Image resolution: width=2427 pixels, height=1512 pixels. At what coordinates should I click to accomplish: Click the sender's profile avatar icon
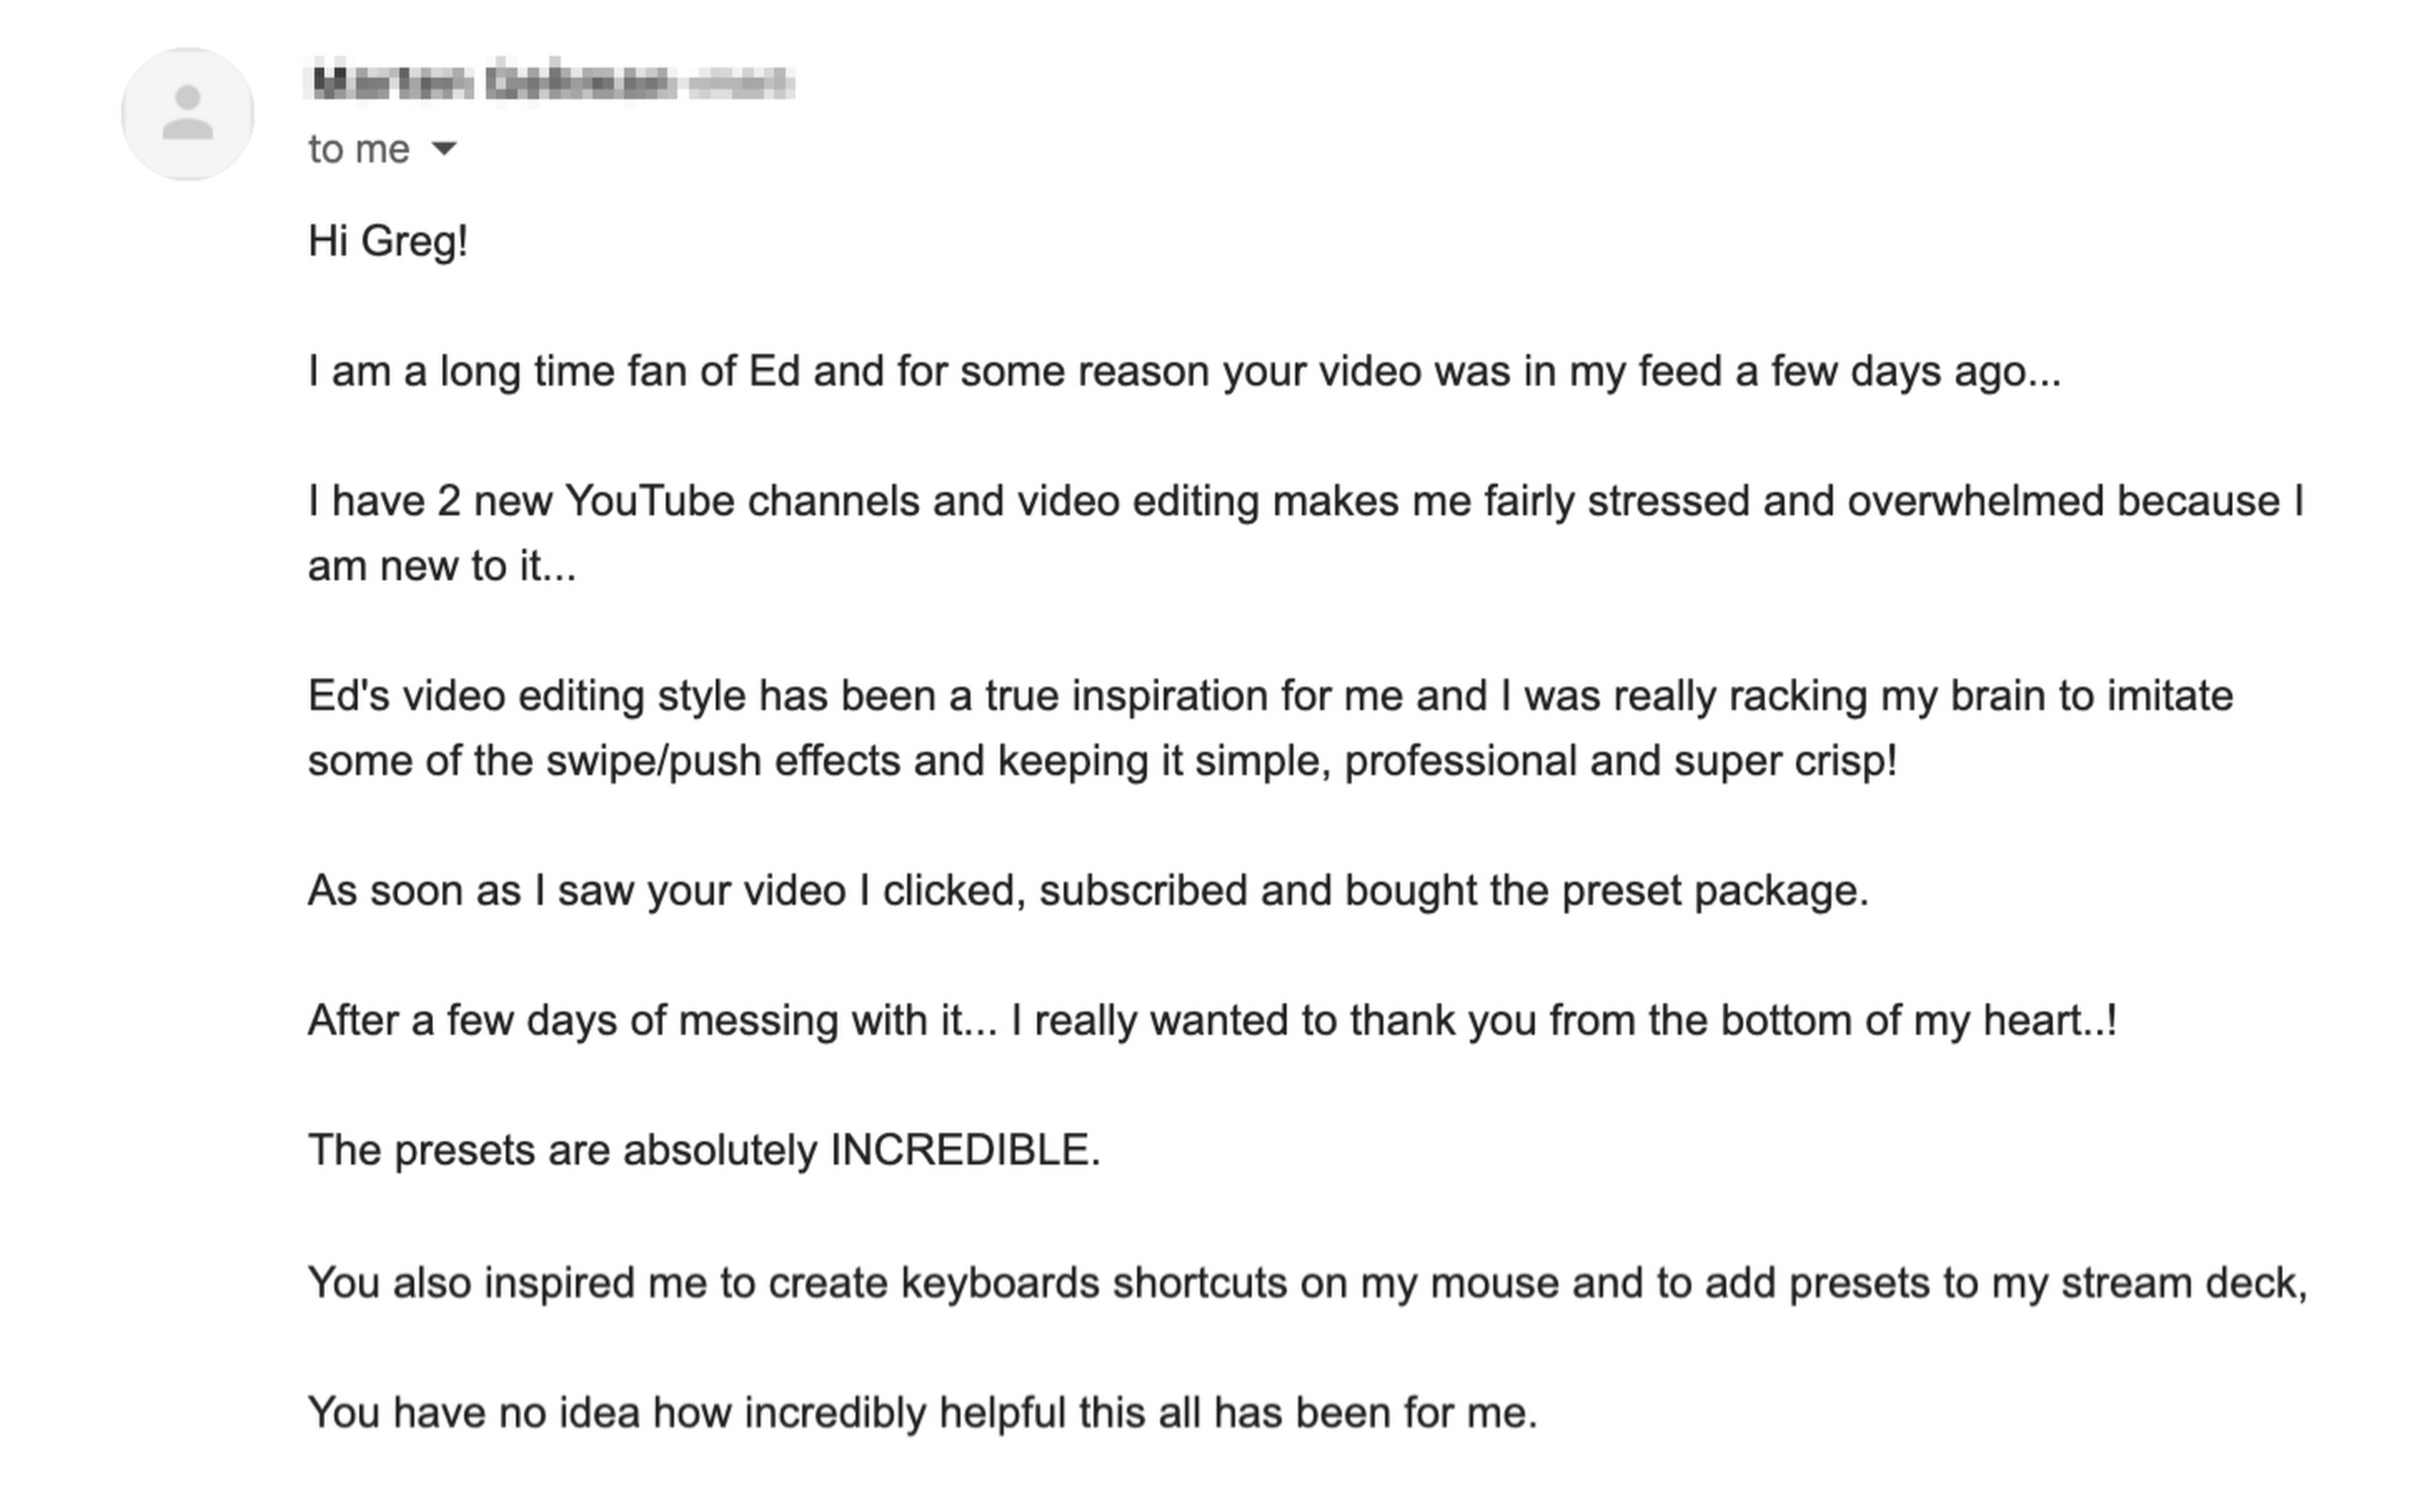188,114
